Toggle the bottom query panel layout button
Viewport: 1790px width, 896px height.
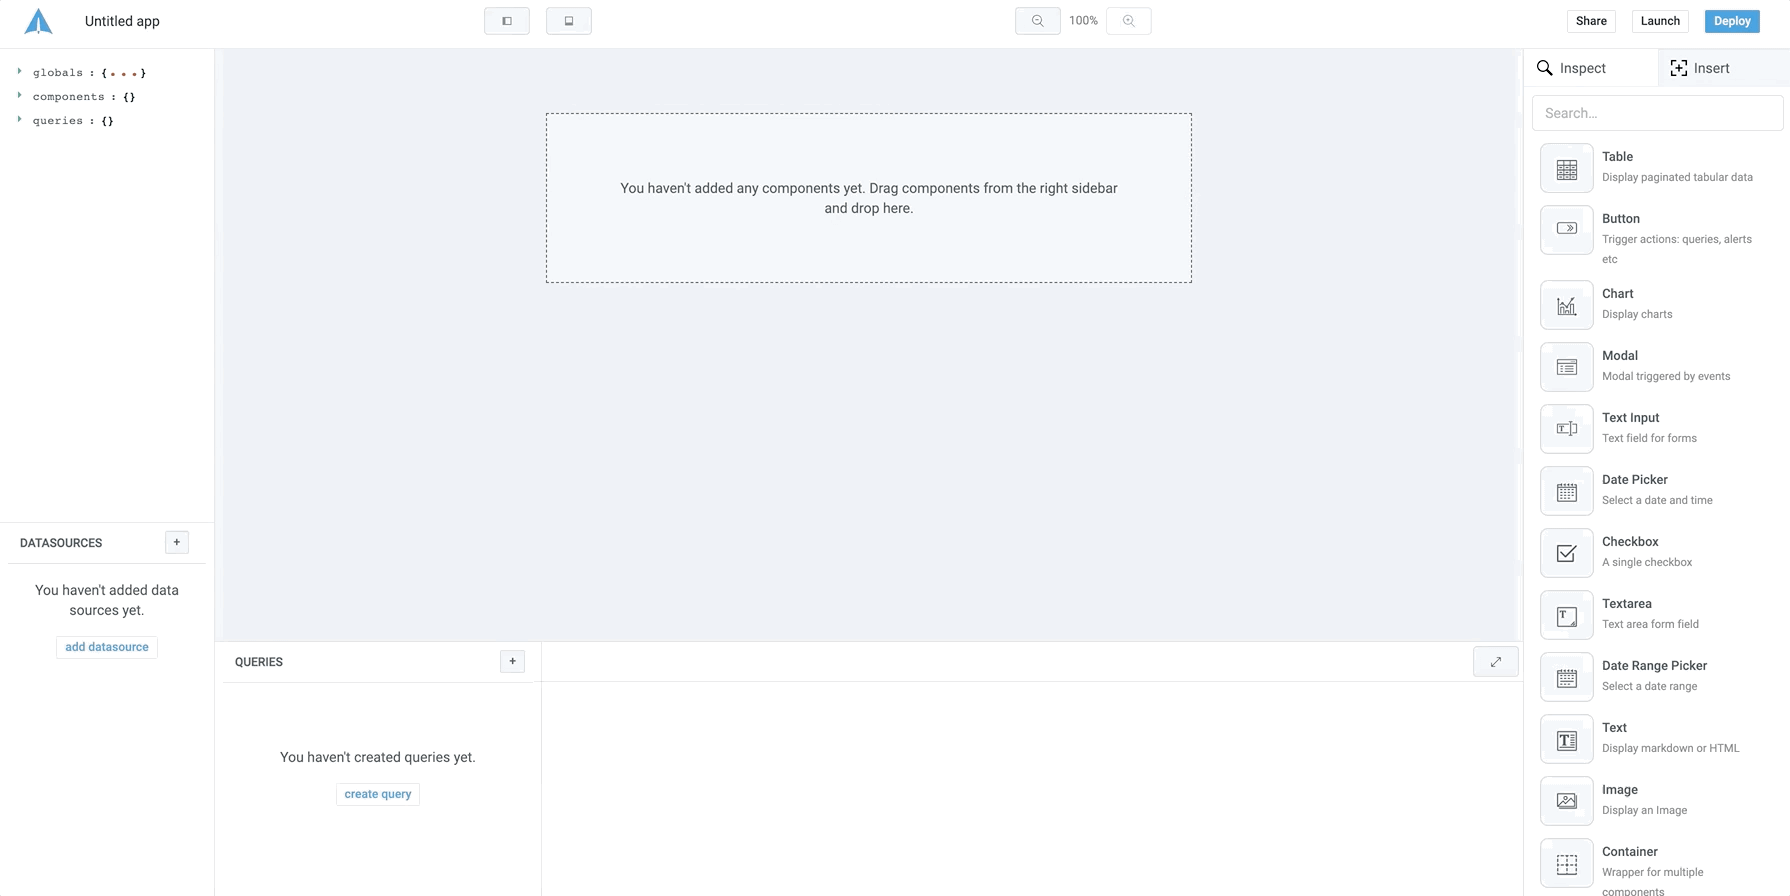pos(568,21)
